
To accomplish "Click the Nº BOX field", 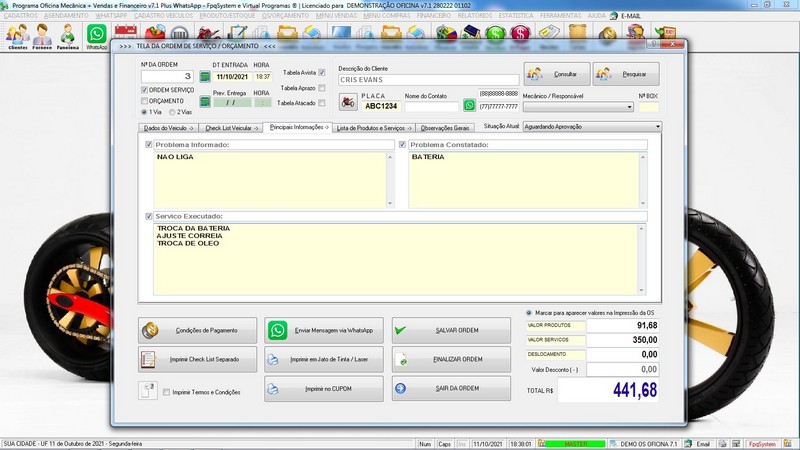I will point(648,107).
